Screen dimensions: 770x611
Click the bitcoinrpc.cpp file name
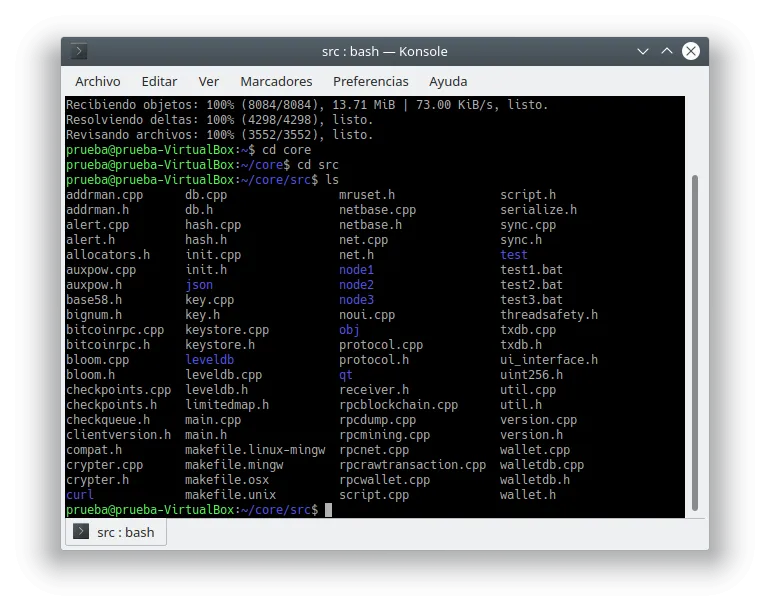pyautogui.click(x=115, y=330)
